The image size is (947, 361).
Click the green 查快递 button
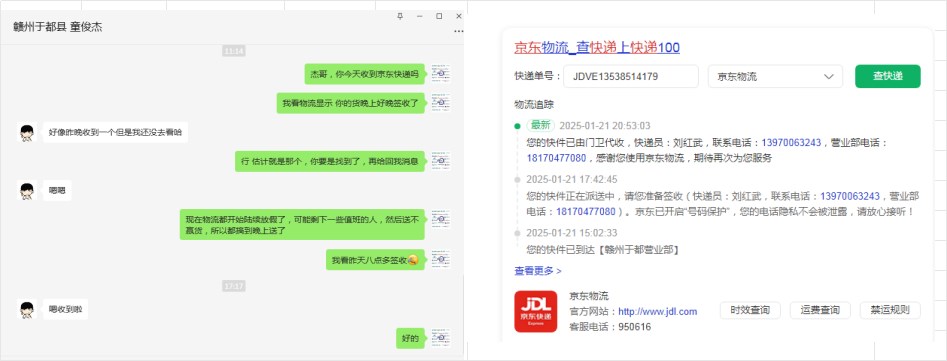888,77
